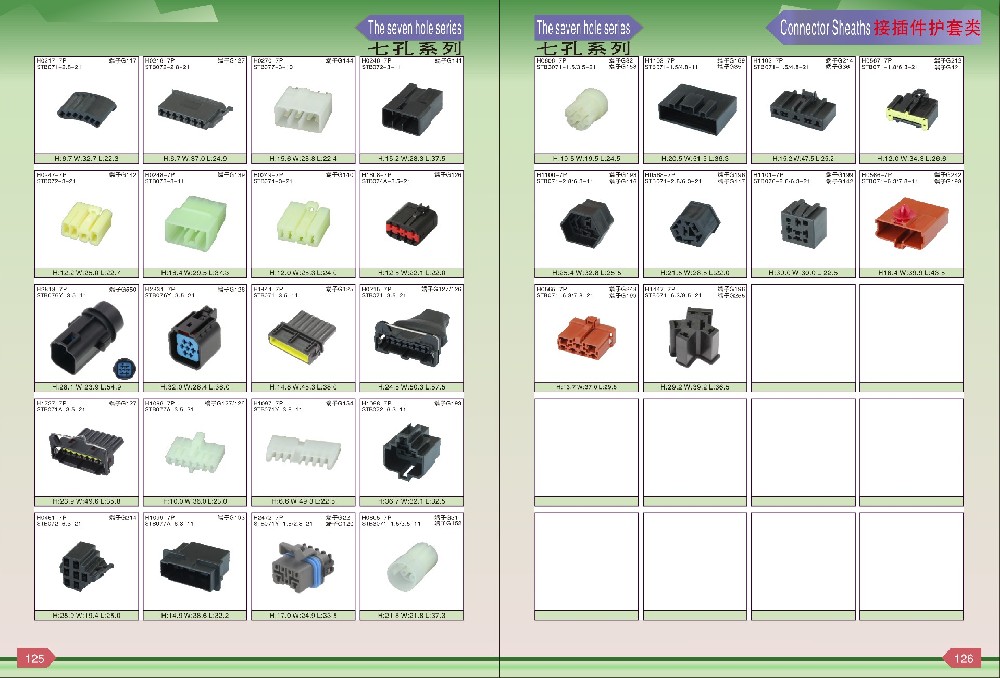
Task: Click the yellow triple-barrel connector image
Action: (x=86, y=223)
